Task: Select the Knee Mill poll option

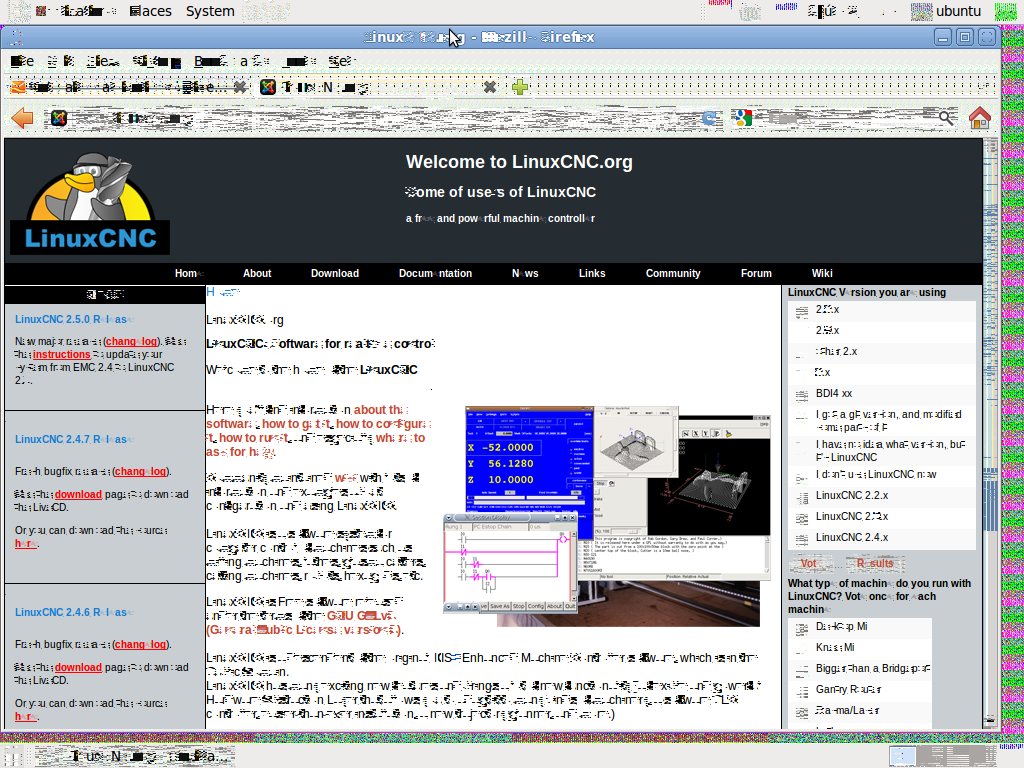Action: coord(802,648)
